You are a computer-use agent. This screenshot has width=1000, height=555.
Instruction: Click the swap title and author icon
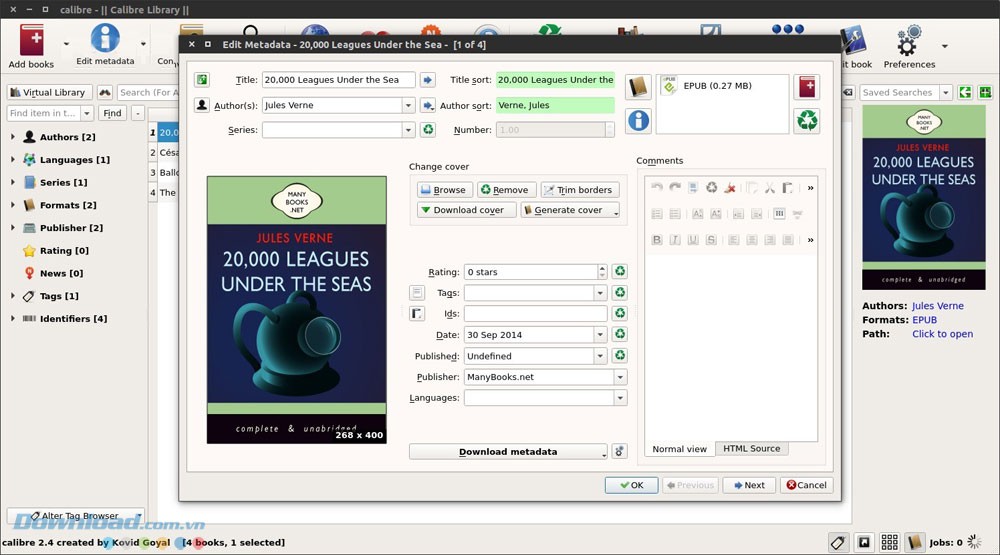pos(202,80)
